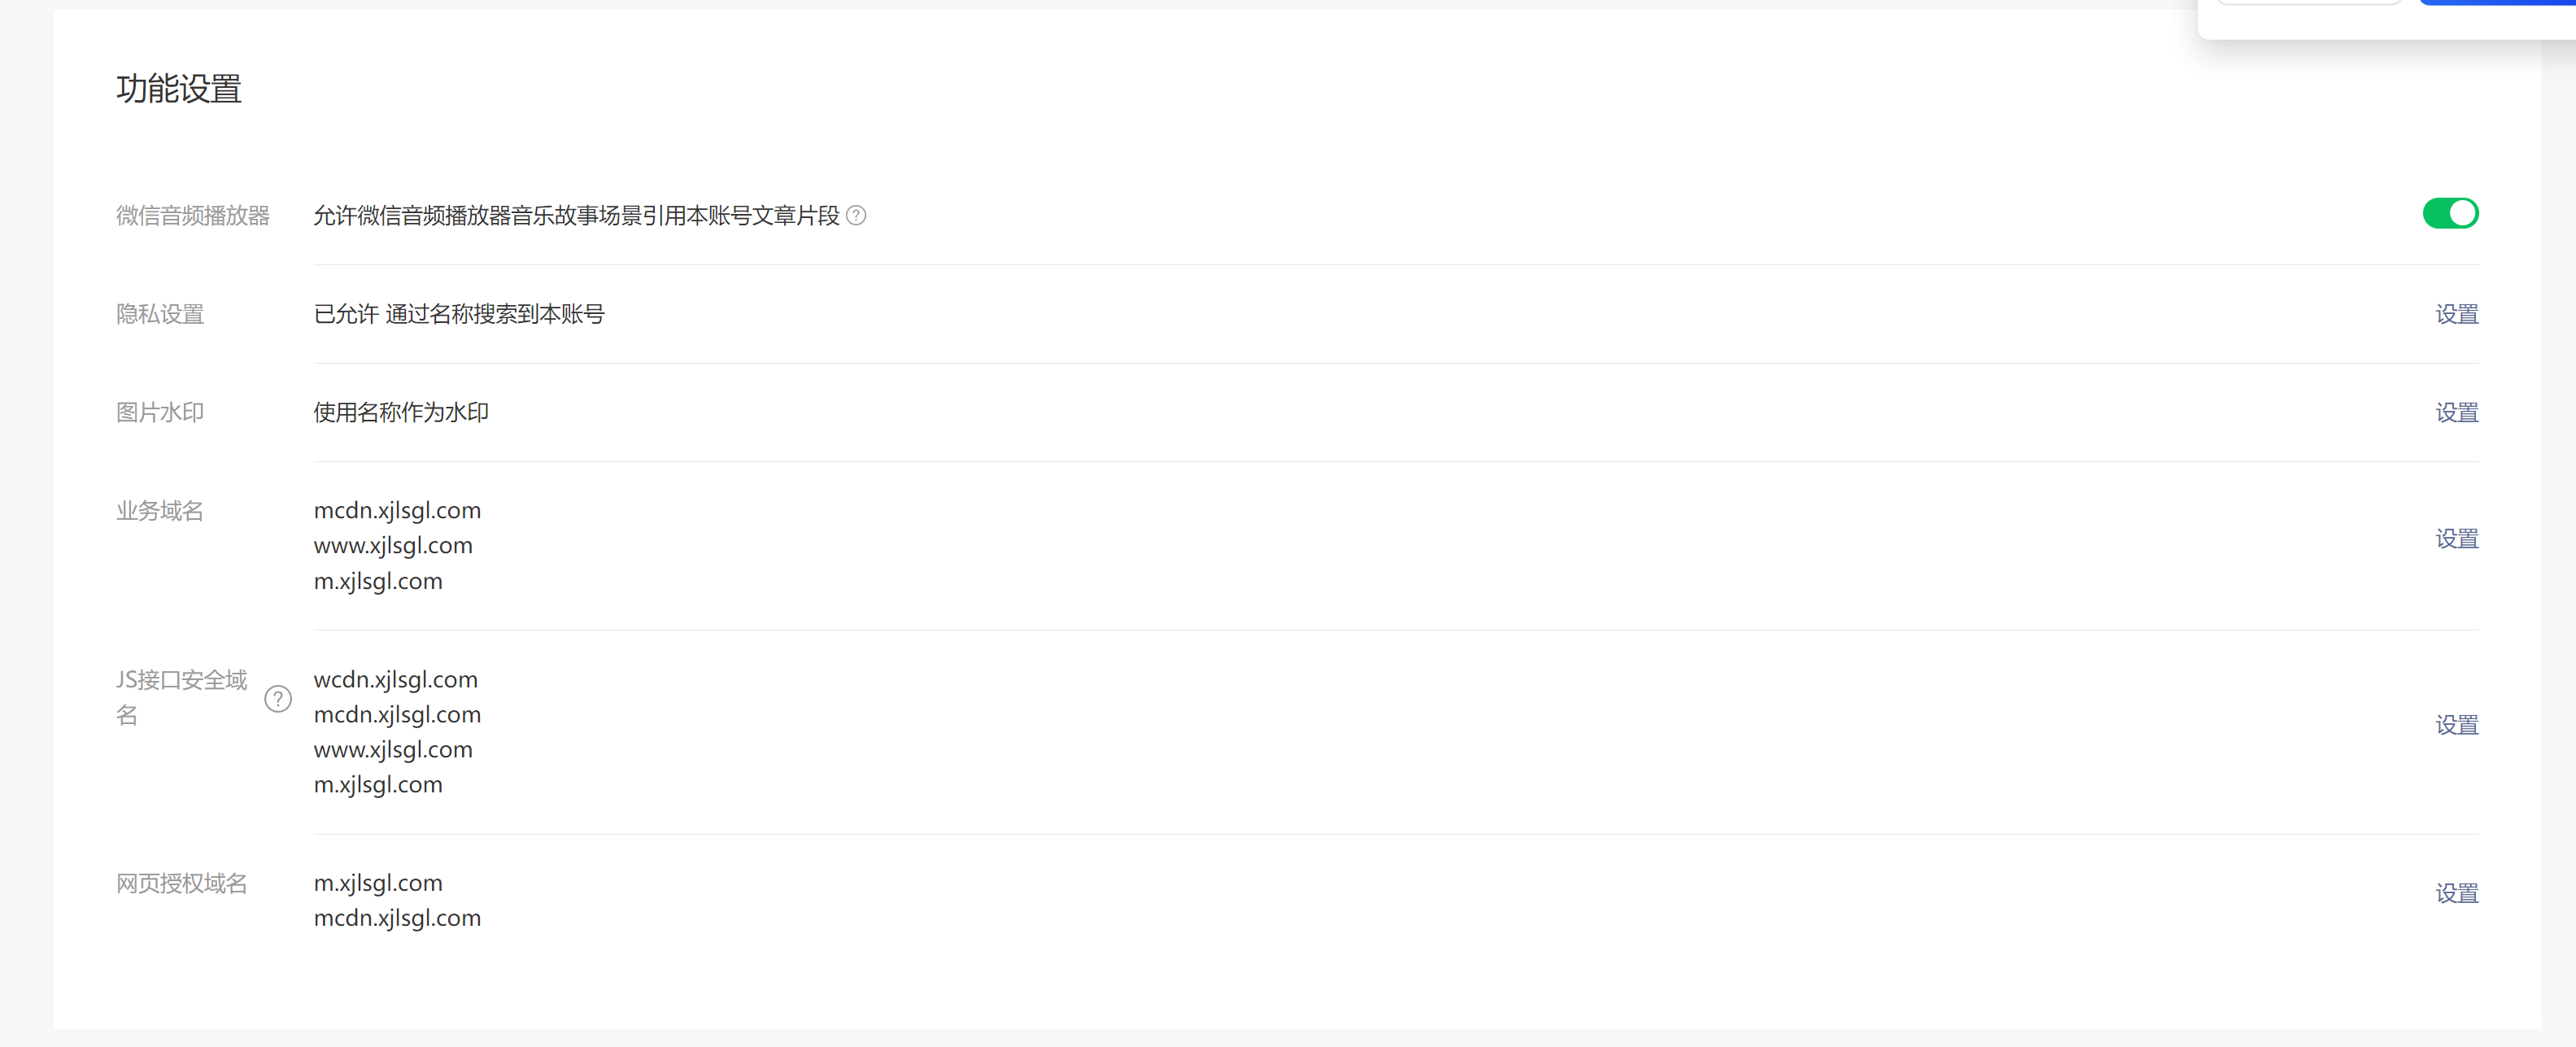
Task: Click the JS接口安全域名 row label
Action: coord(181,697)
